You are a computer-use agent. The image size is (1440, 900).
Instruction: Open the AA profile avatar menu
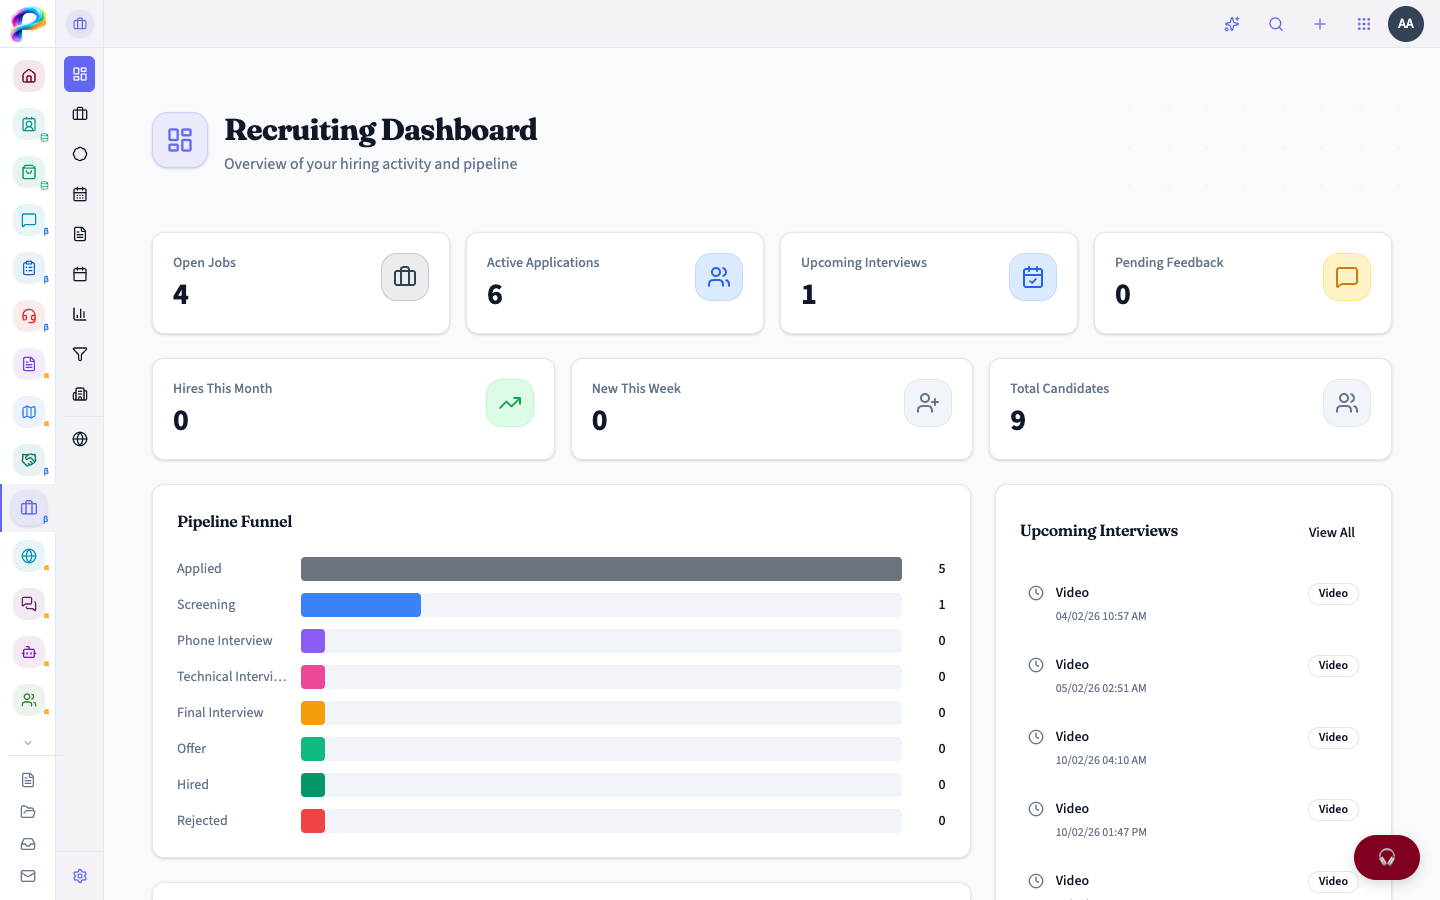(1406, 24)
